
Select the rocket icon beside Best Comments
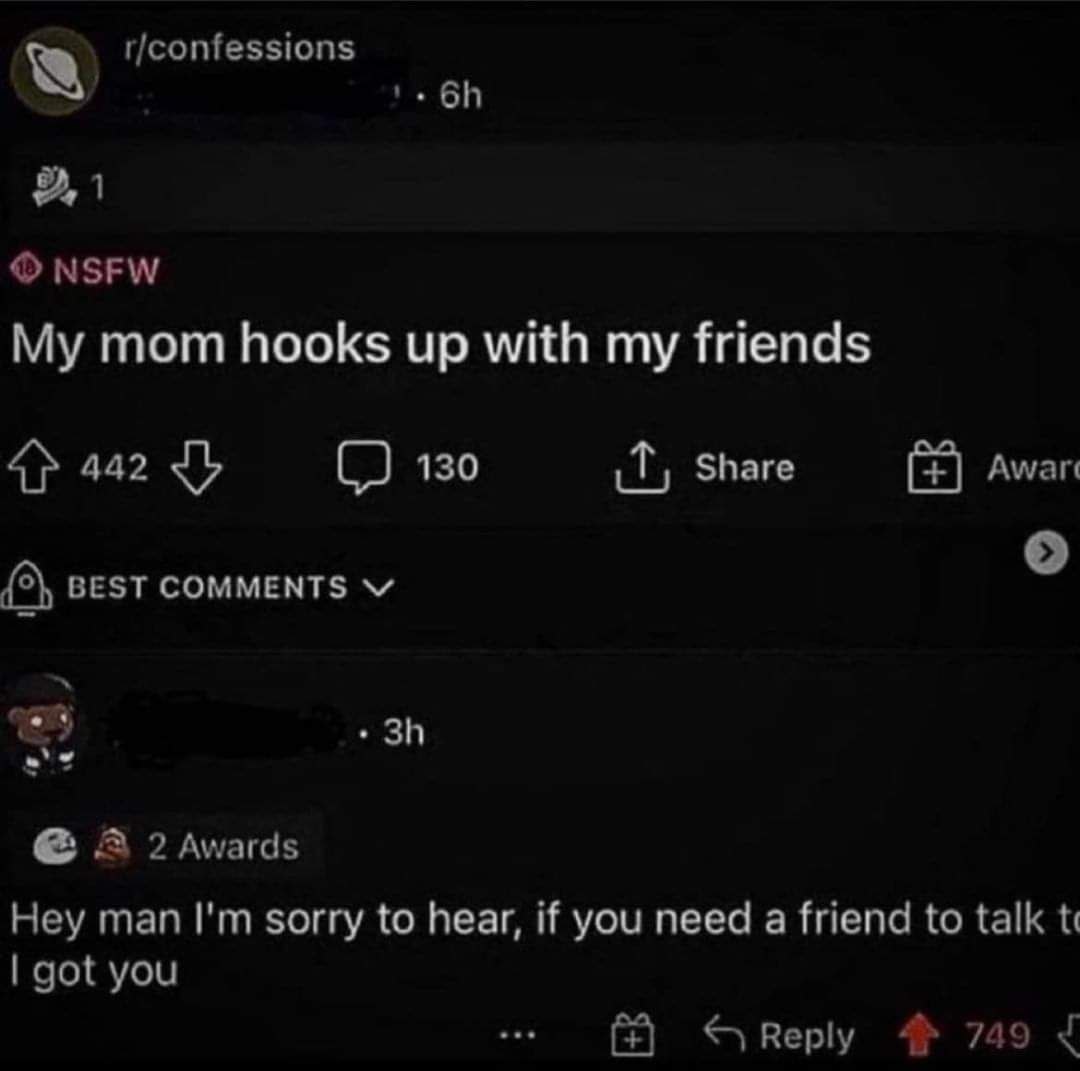(27, 588)
